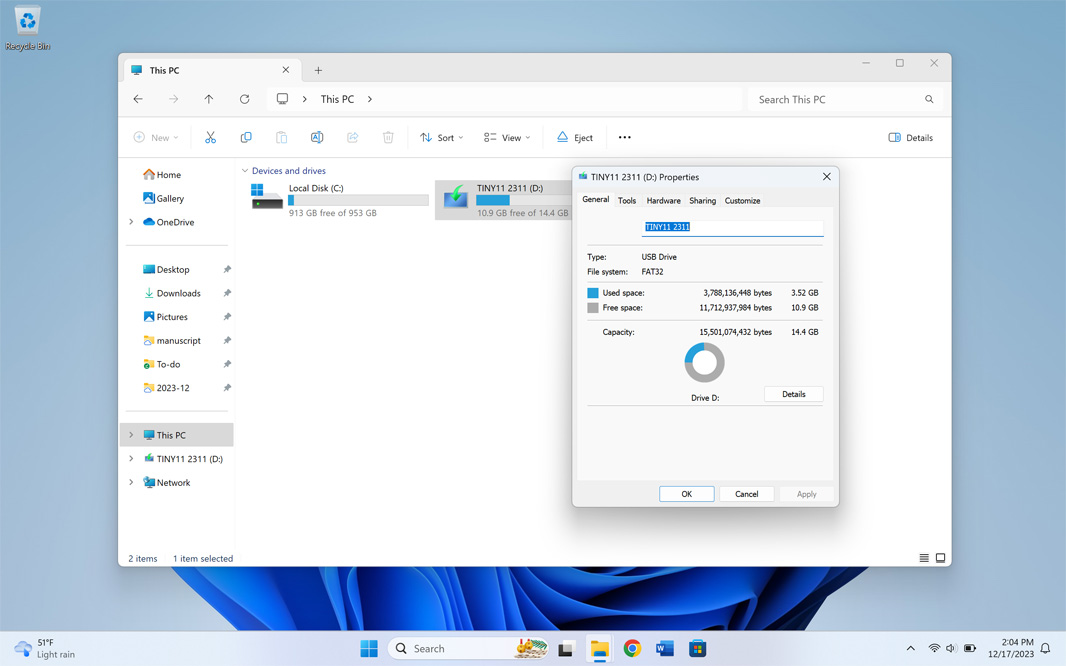This screenshot has width=1066, height=666.
Task: Click the drive name text field
Action: click(732, 227)
